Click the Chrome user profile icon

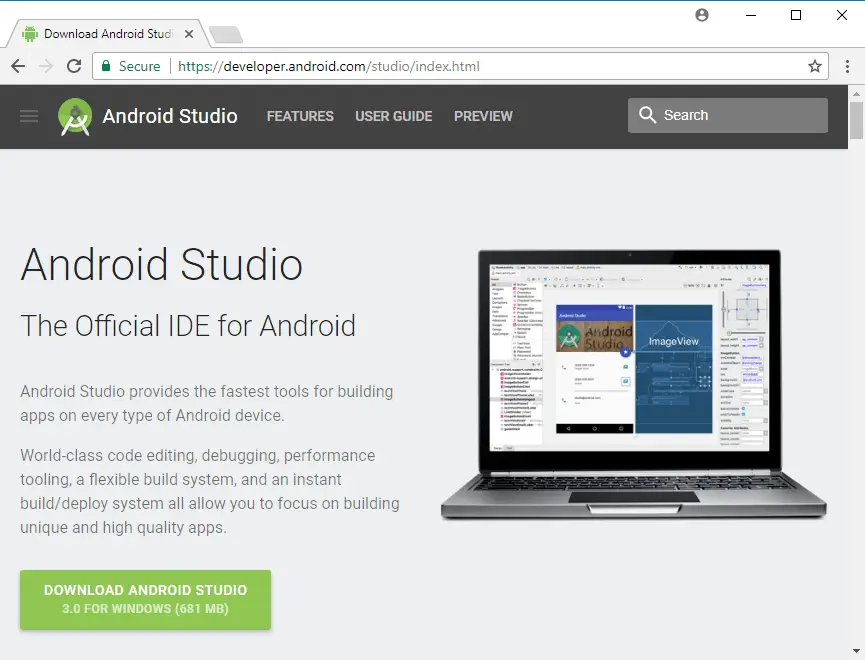(702, 15)
